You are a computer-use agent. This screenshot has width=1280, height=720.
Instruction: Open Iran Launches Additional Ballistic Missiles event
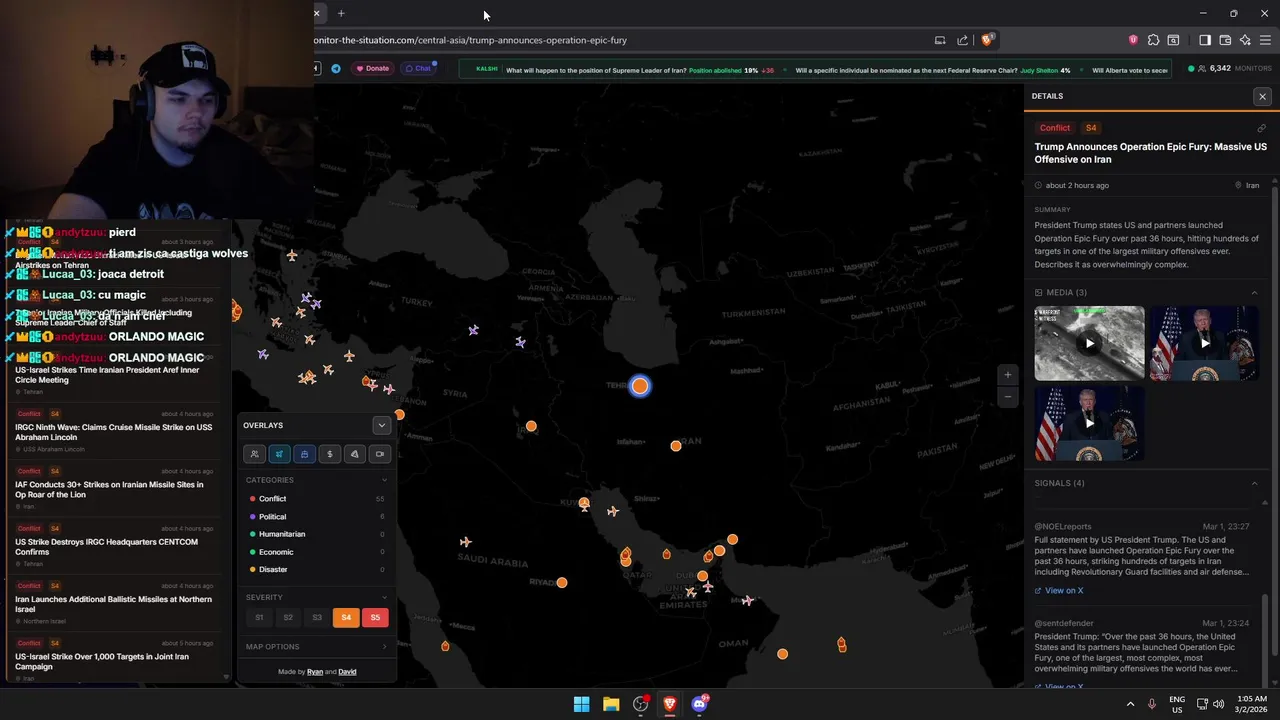pyautogui.click(x=114, y=603)
